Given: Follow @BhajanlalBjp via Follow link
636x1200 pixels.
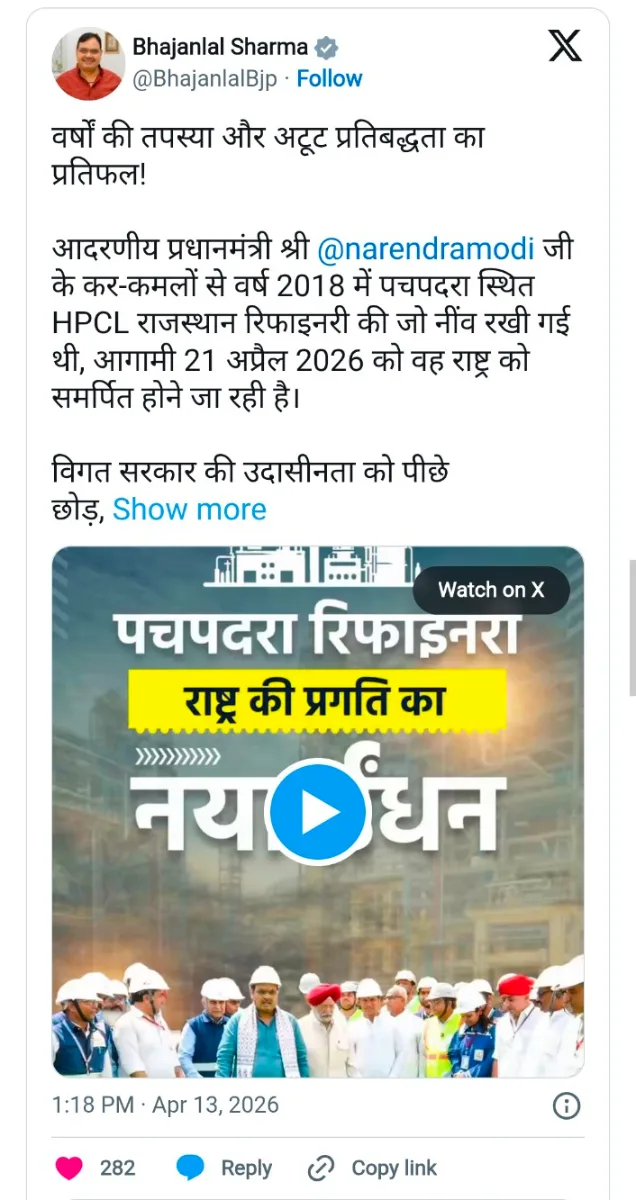Looking at the screenshot, I should 330,78.
